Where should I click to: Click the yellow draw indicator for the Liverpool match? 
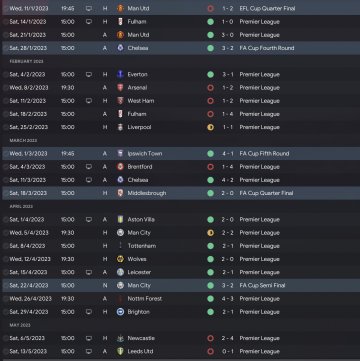[210, 127]
